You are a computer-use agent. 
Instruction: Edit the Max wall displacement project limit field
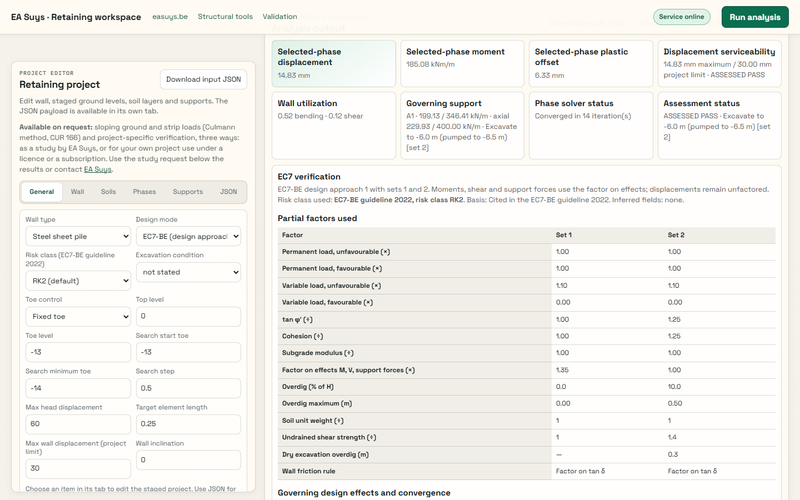pos(78,468)
